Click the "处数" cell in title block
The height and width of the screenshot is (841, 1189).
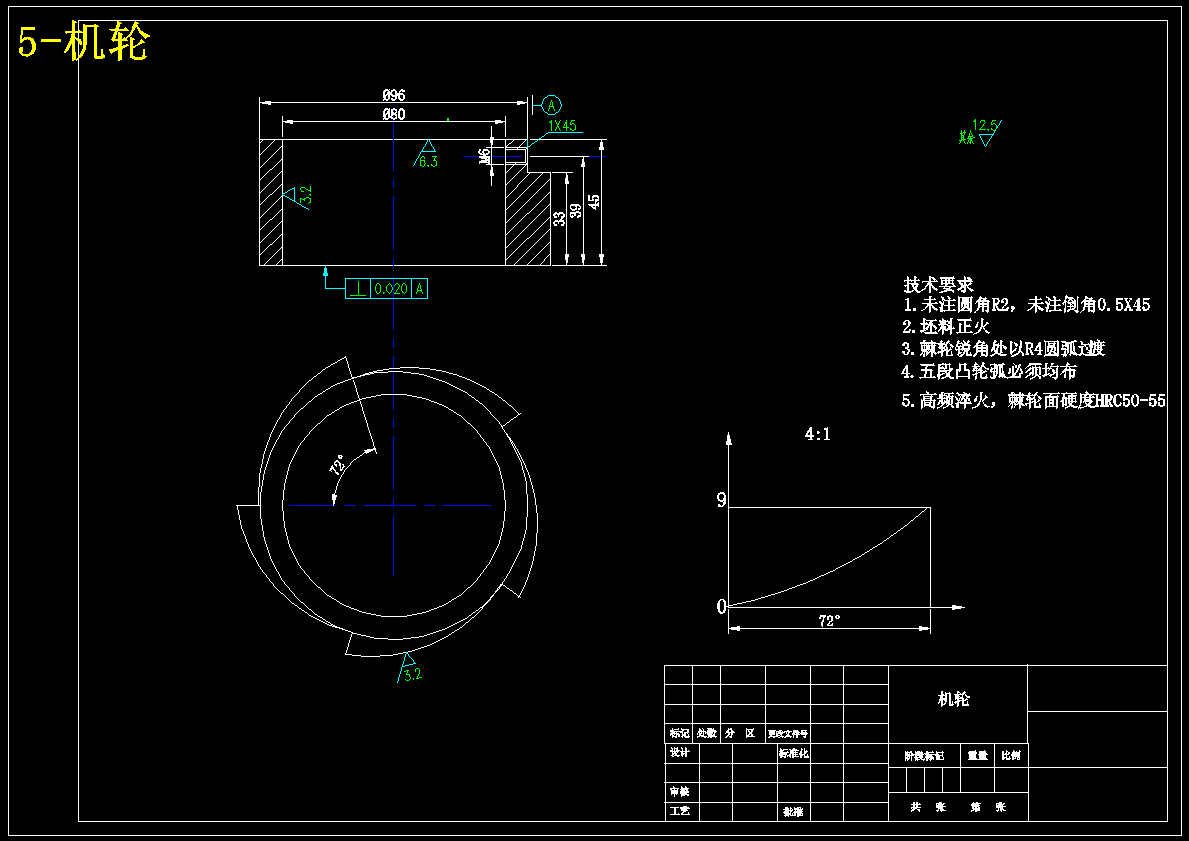coord(707,733)
